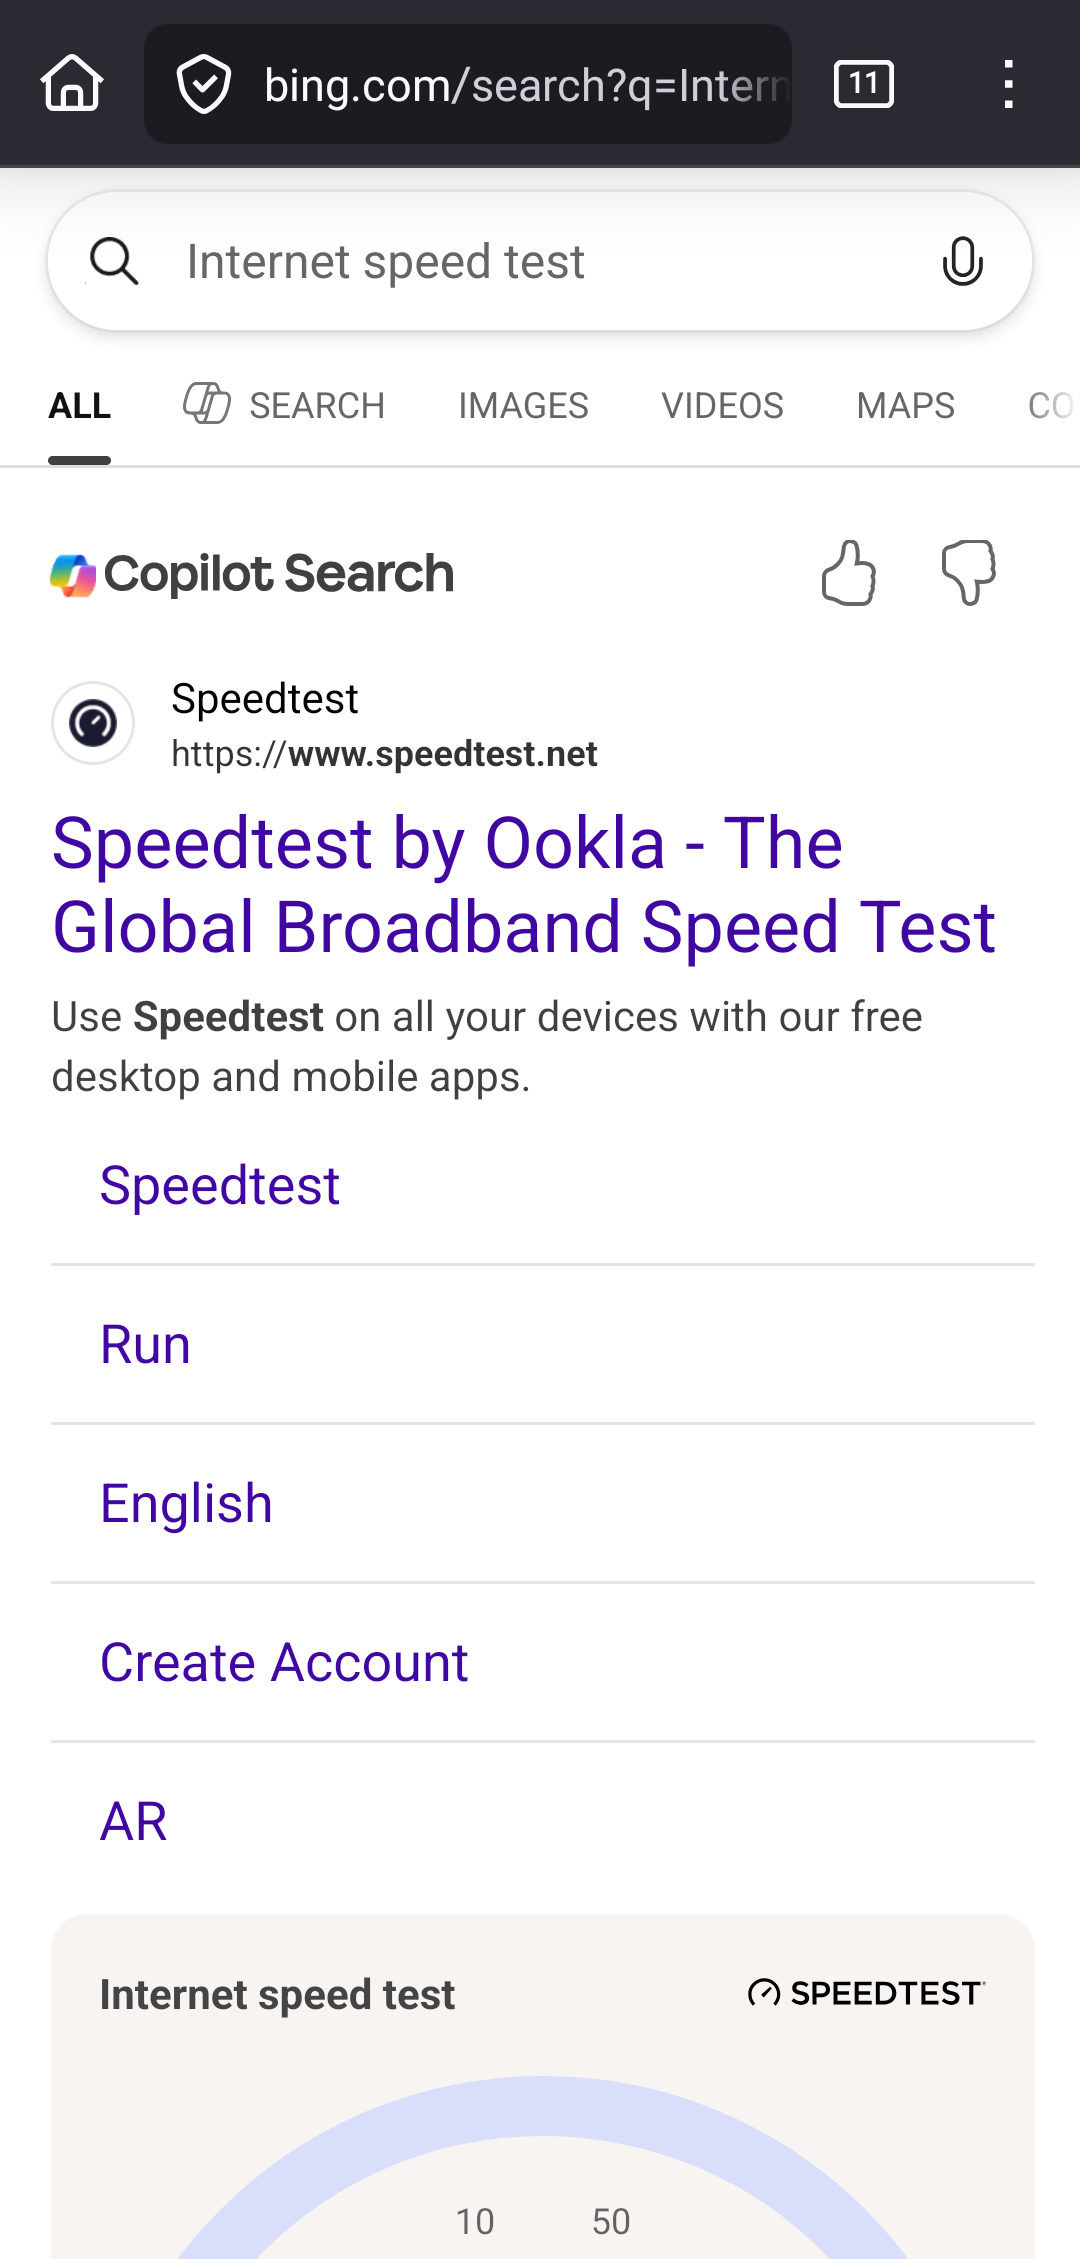
Task: Give thumbs up to Copilot Search
Action: (x=848, y=573)
